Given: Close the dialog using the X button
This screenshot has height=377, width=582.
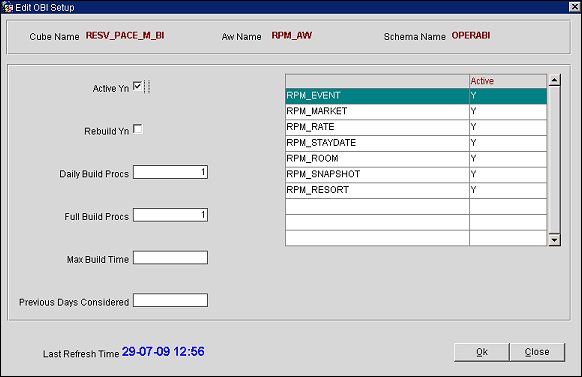Looking at the screenshot, I should pos(575,7).
